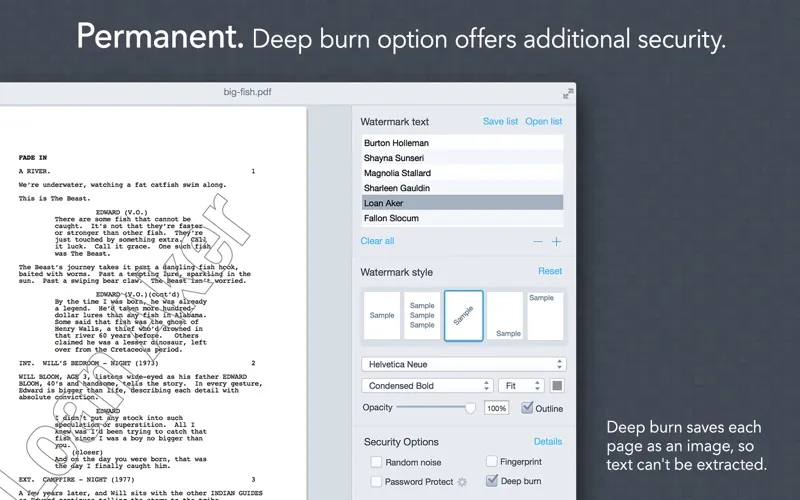Open Security Options Details link

[x=548, y=441]
